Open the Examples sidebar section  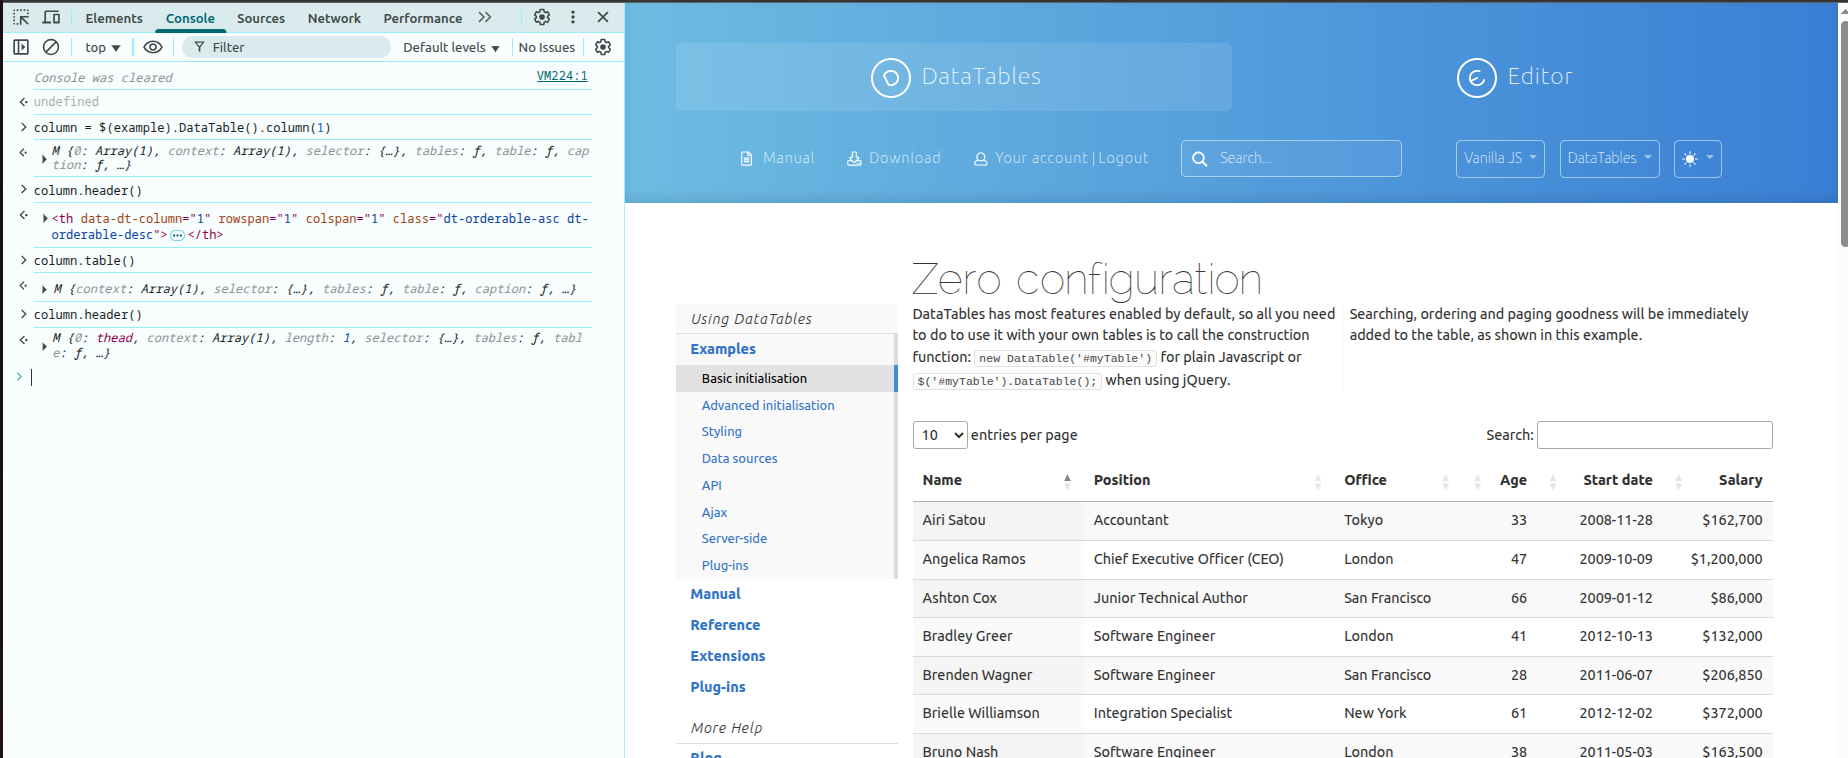click(723, 349)
